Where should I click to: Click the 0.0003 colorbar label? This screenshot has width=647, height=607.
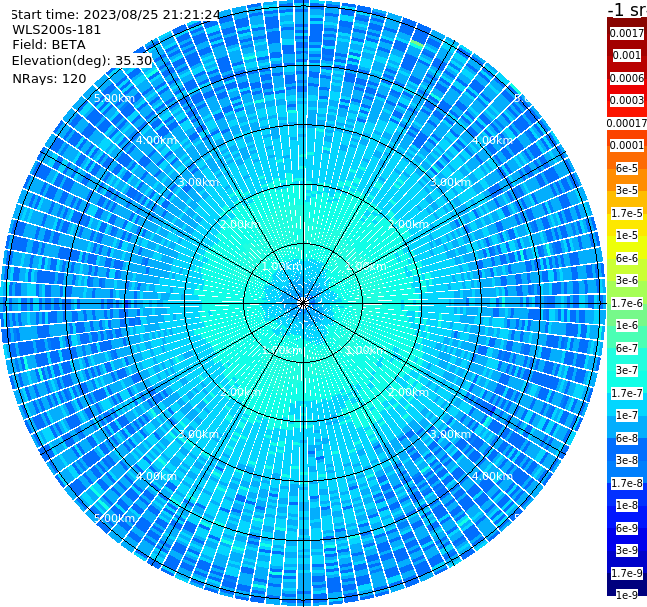(627, 101)
